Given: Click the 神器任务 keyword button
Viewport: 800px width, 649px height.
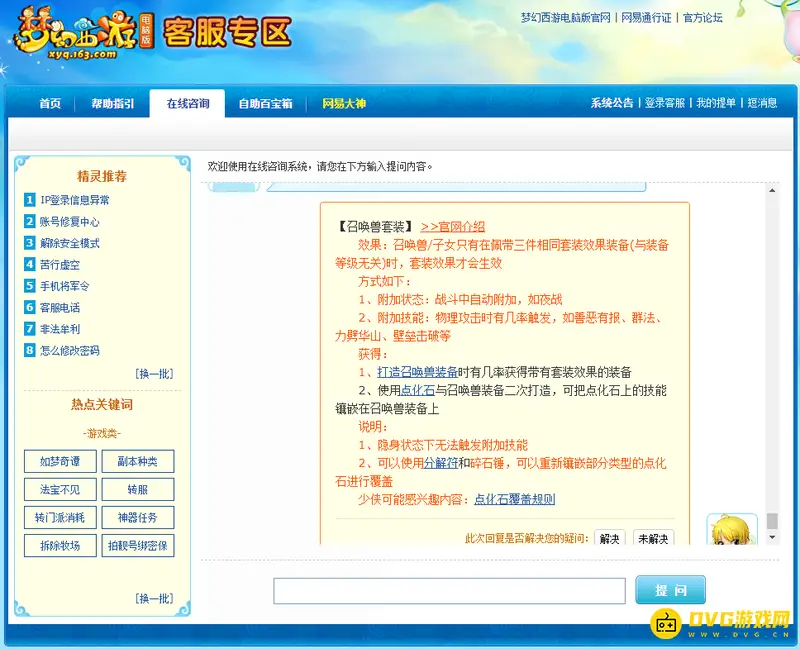Looking at the screenshot, I should pyautogui.click(x=138, y=517).
